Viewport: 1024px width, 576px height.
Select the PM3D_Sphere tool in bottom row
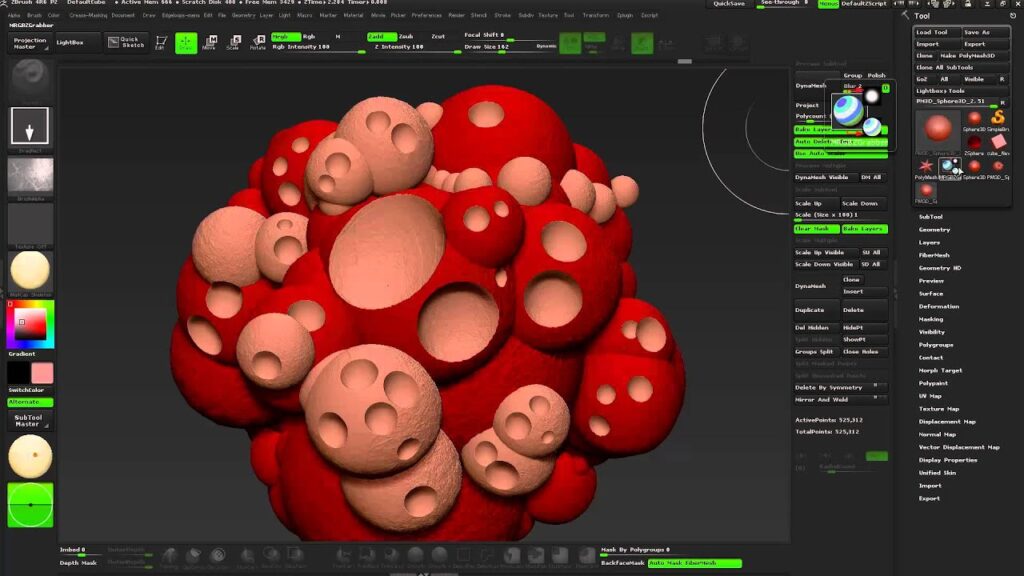[926, 191]
